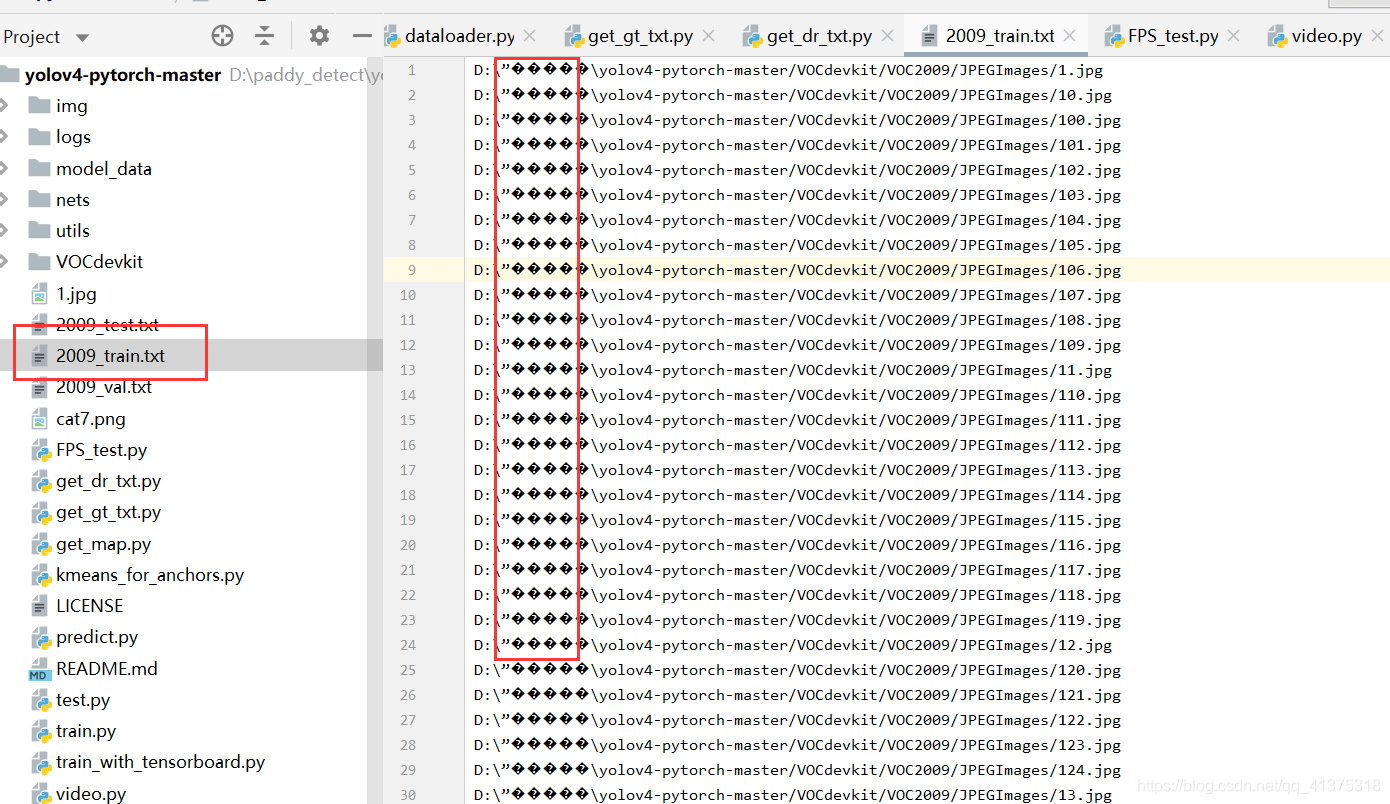Hide the Project panel with minus icon
This screenshot has width=1390, height=804.
pos(362,37)
